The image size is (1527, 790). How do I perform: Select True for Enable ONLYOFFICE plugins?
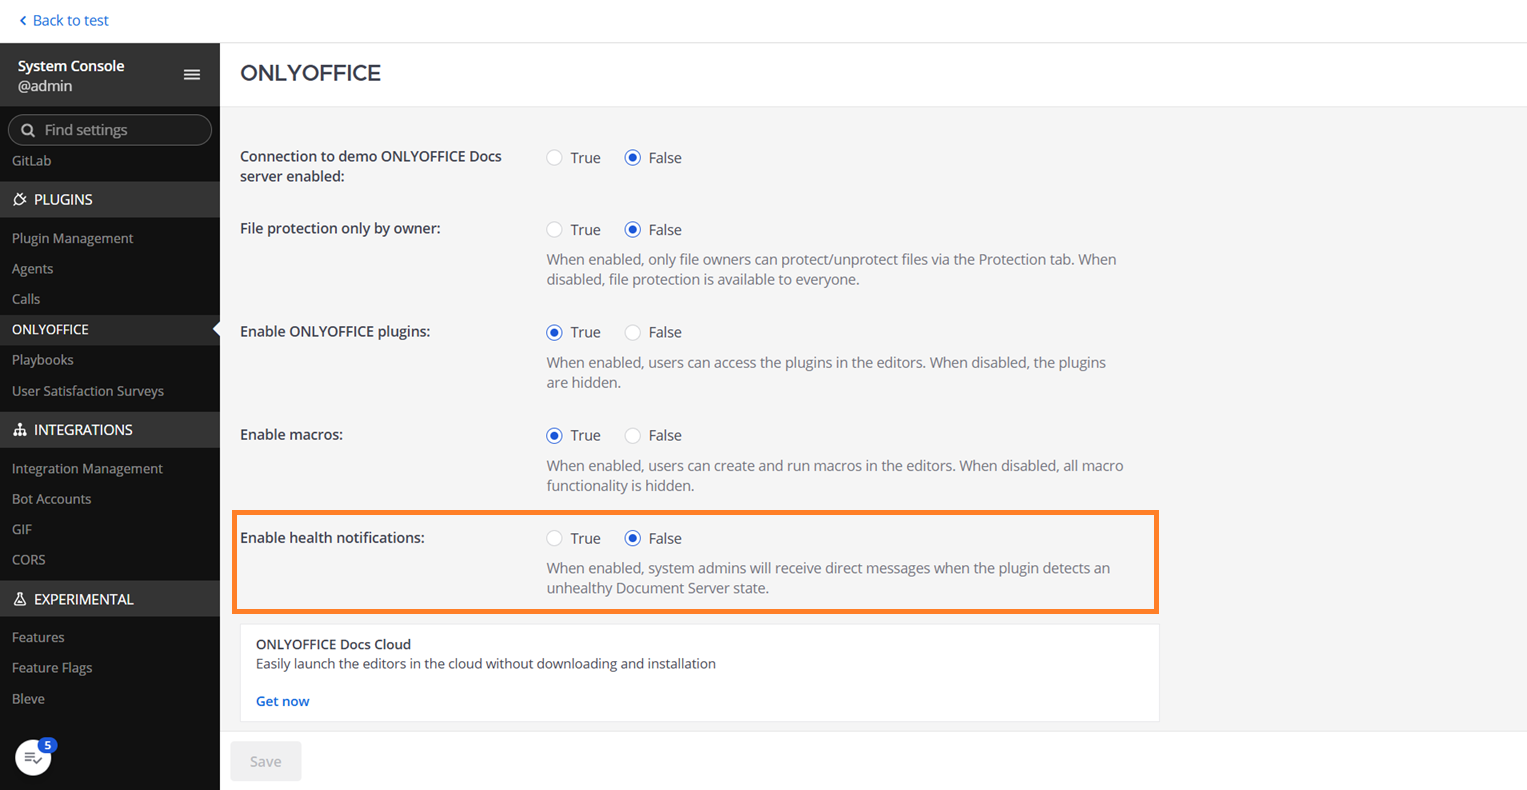point(554,333)
